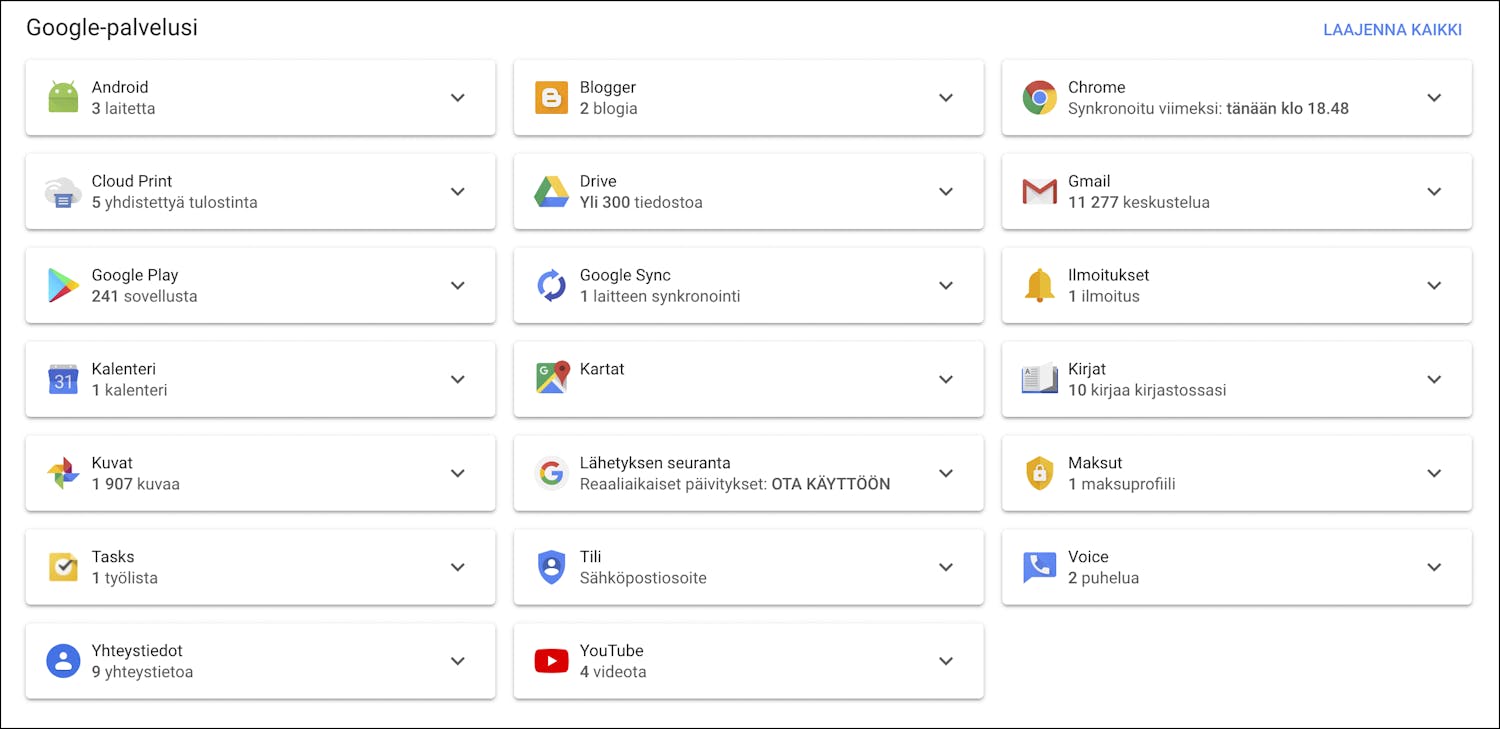Click the Tili shield icon

click(x=551, y=568)
